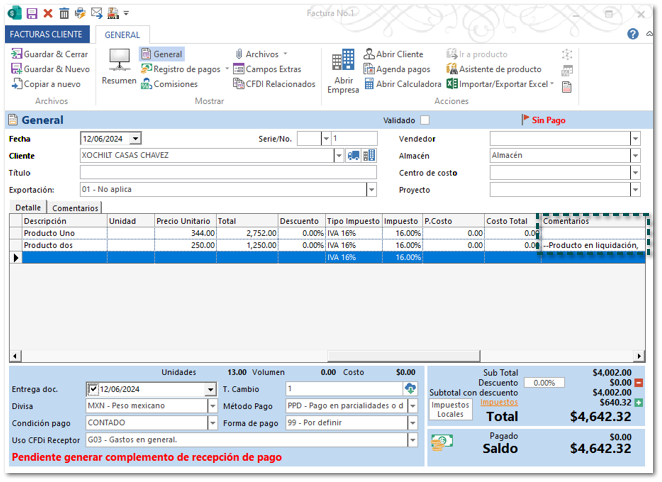
Task: Toggle the Validado checkbox
Action: point(425,120)
